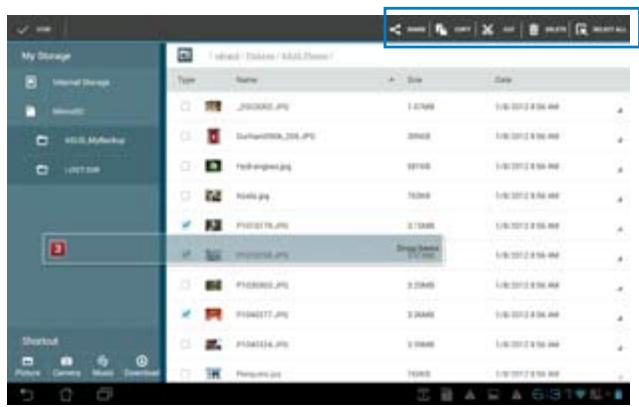This screenshot has height=407, width=639.
Task: Check the box in the P1040326.JPG row
Action: click(x=185, y=344)
